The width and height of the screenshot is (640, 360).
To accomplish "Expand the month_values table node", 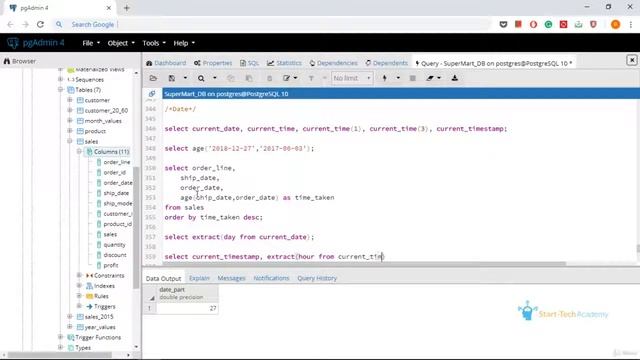I will coord(70,121).
